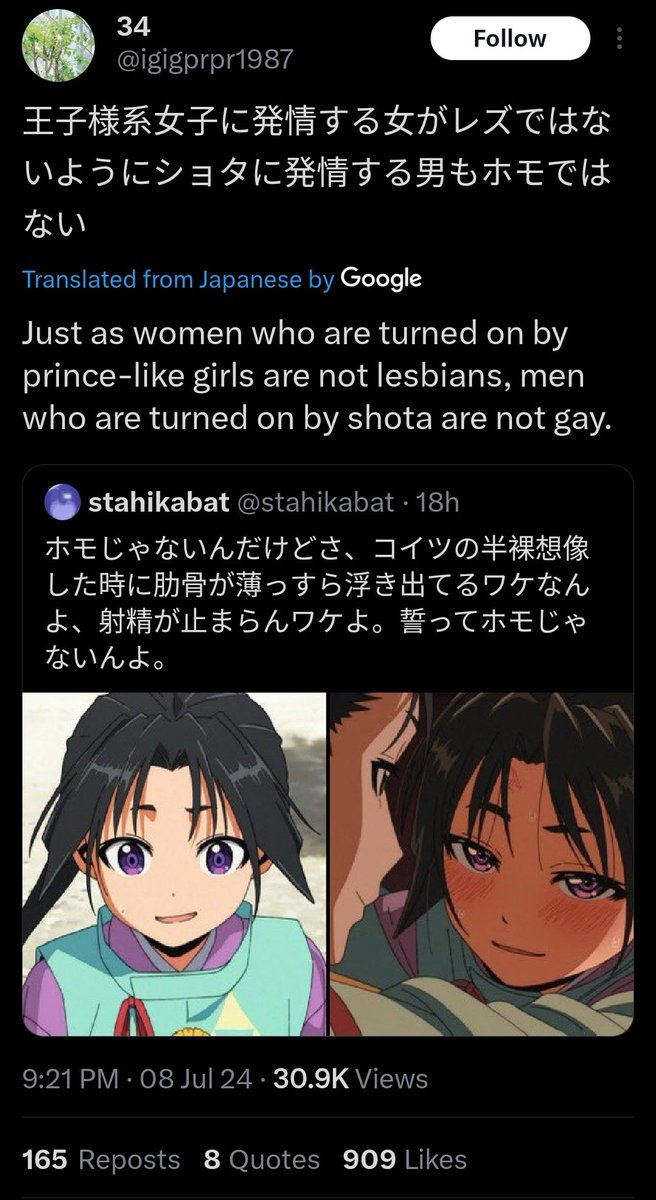The image size is (656, 1200).
Task: Show the 165 Reposts list
Action: (x=101, y=1160)
